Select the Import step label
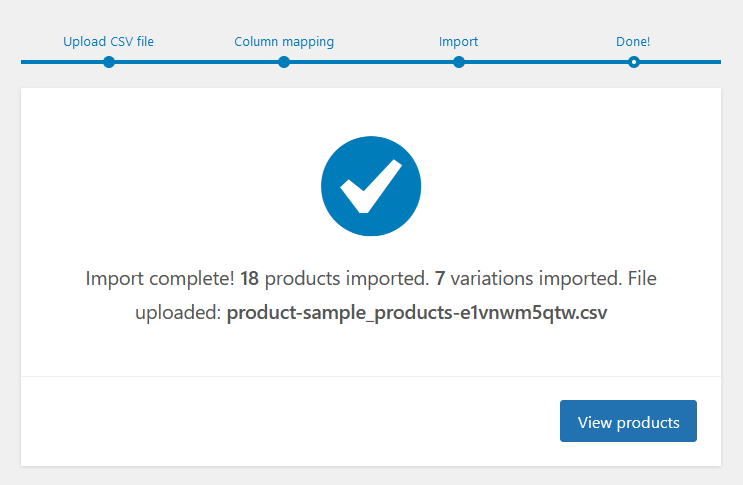 (x=459, y=42)
